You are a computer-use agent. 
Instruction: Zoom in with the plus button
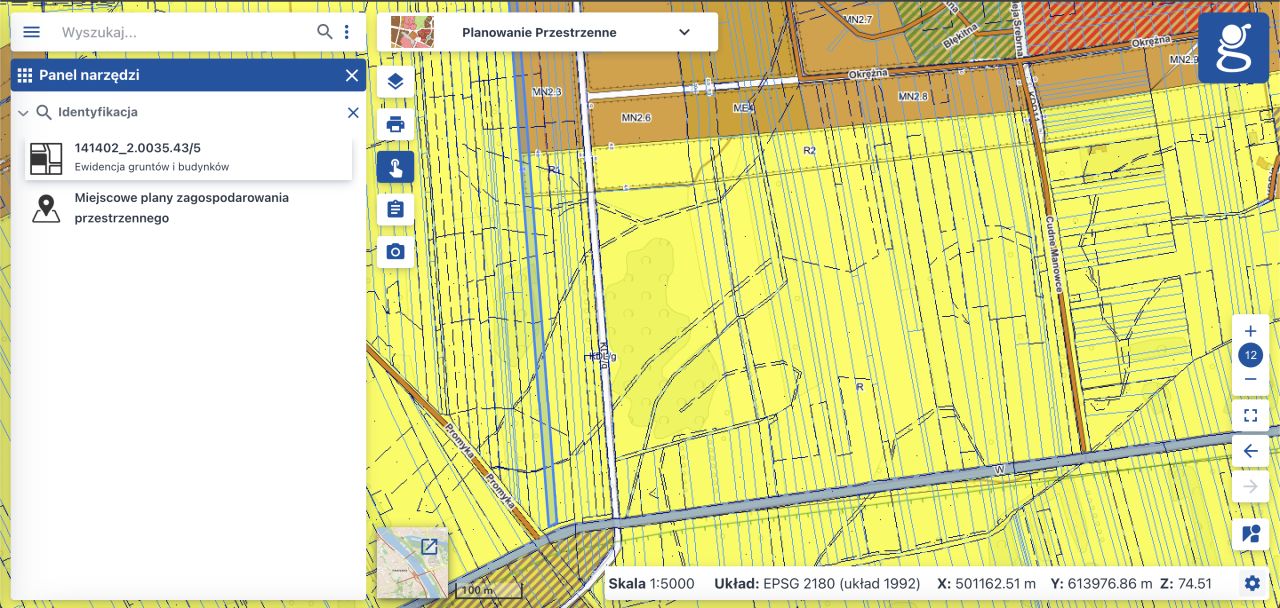click(1250, 331)
